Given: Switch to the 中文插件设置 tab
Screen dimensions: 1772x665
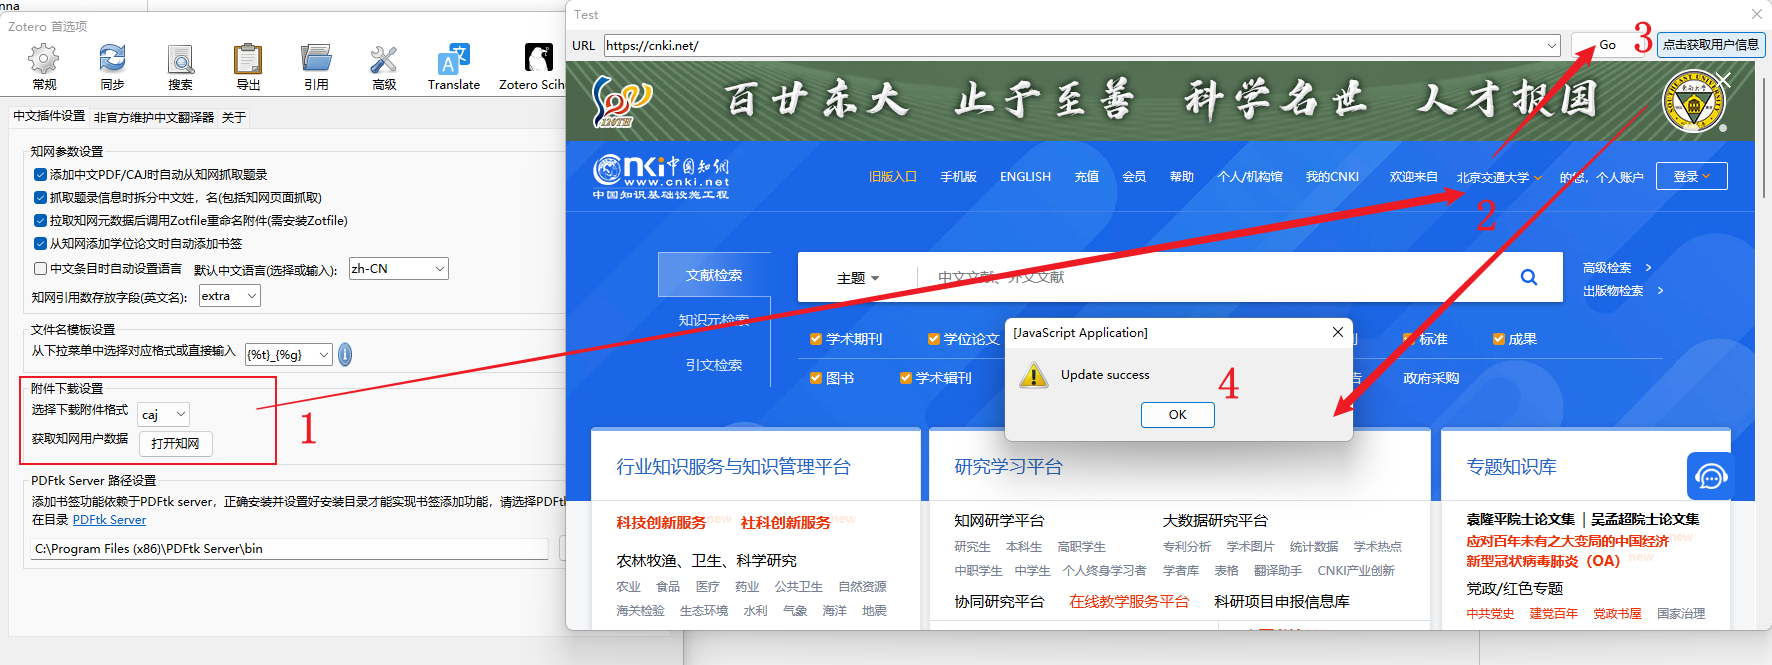Looking at the screenshot, I should click(x=49, y=116).
